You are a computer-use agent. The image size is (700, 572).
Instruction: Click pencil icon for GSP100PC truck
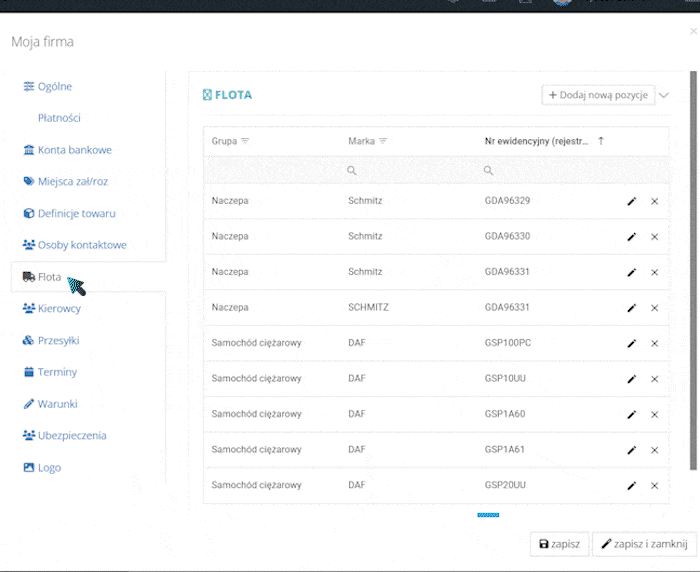coord(631,343)
